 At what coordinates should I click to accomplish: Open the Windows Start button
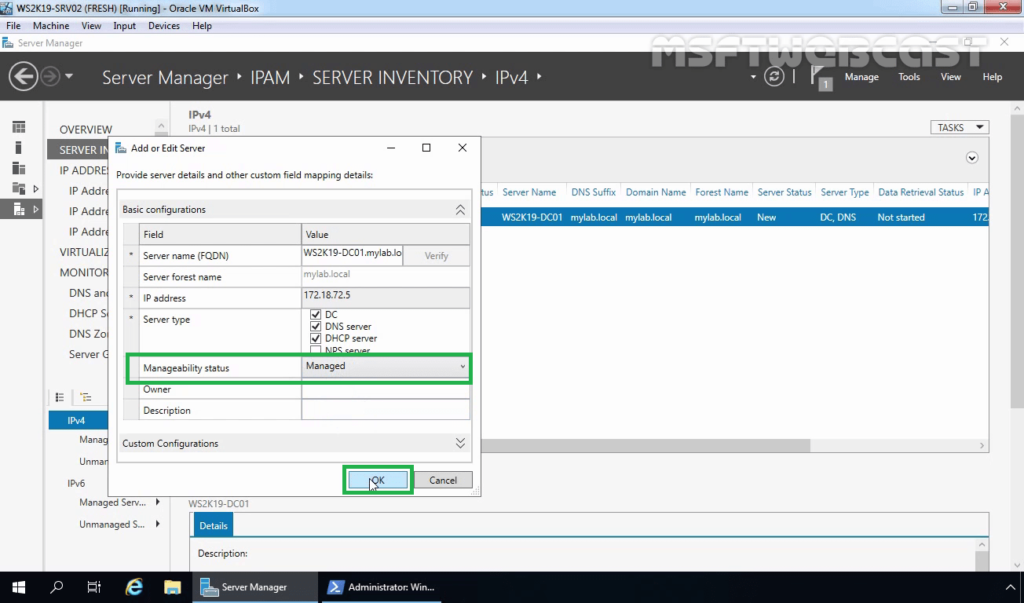click(x=18, y=587)
